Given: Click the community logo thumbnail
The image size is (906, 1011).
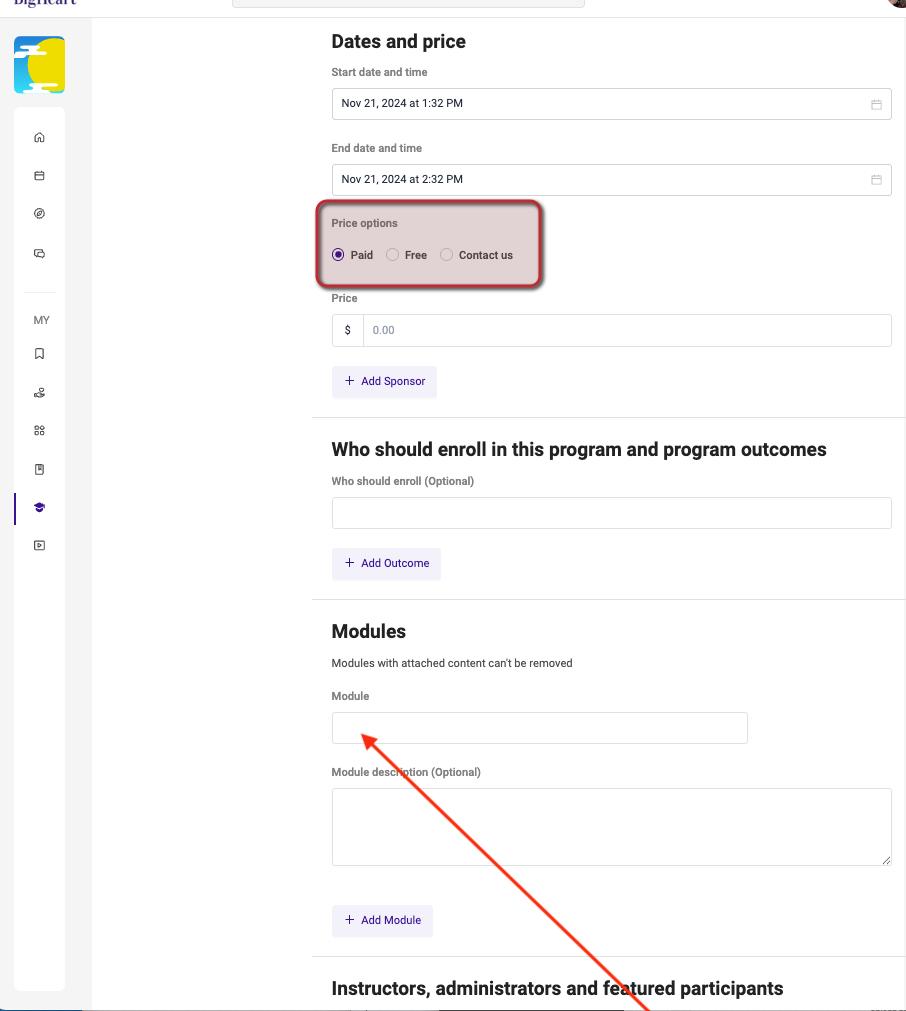Looking at the screenshot, I should [39, 65].
